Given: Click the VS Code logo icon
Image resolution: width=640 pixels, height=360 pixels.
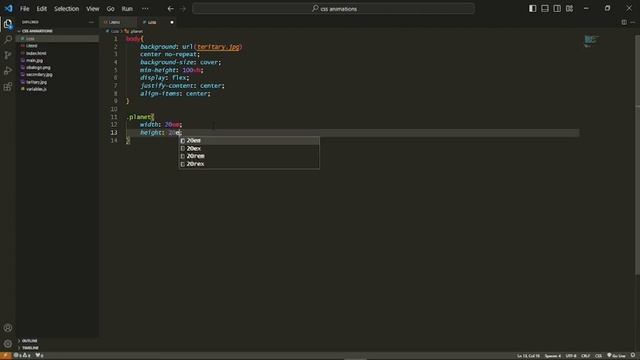Looking at the screenshot, I should (8, 8).
